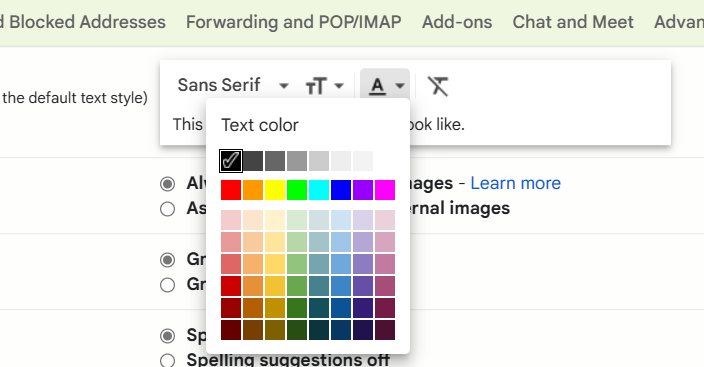Select the radio button ending in 'images - Learn more'
The width and height of the screenshot is (704, 367).
[x=167, y=184]
